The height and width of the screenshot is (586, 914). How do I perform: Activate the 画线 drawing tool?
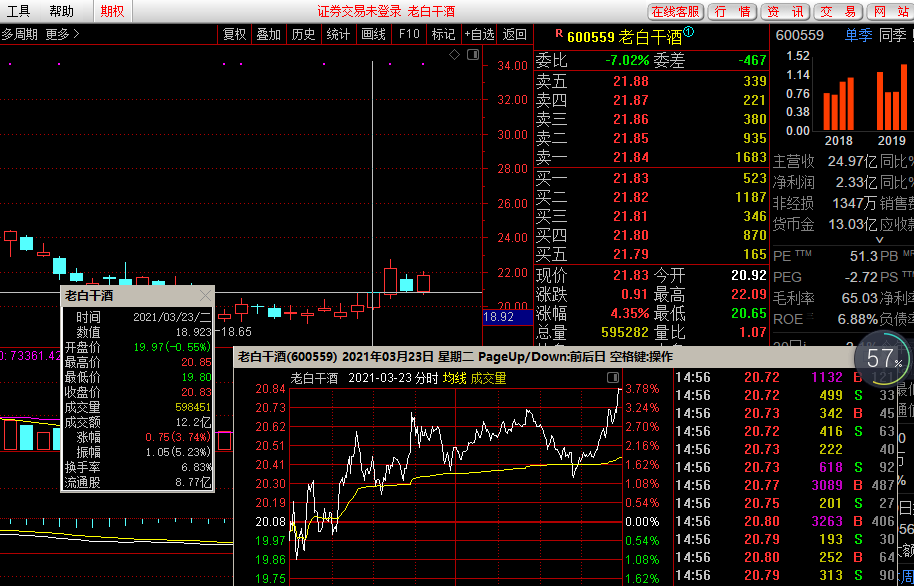(x=373, y=34)
